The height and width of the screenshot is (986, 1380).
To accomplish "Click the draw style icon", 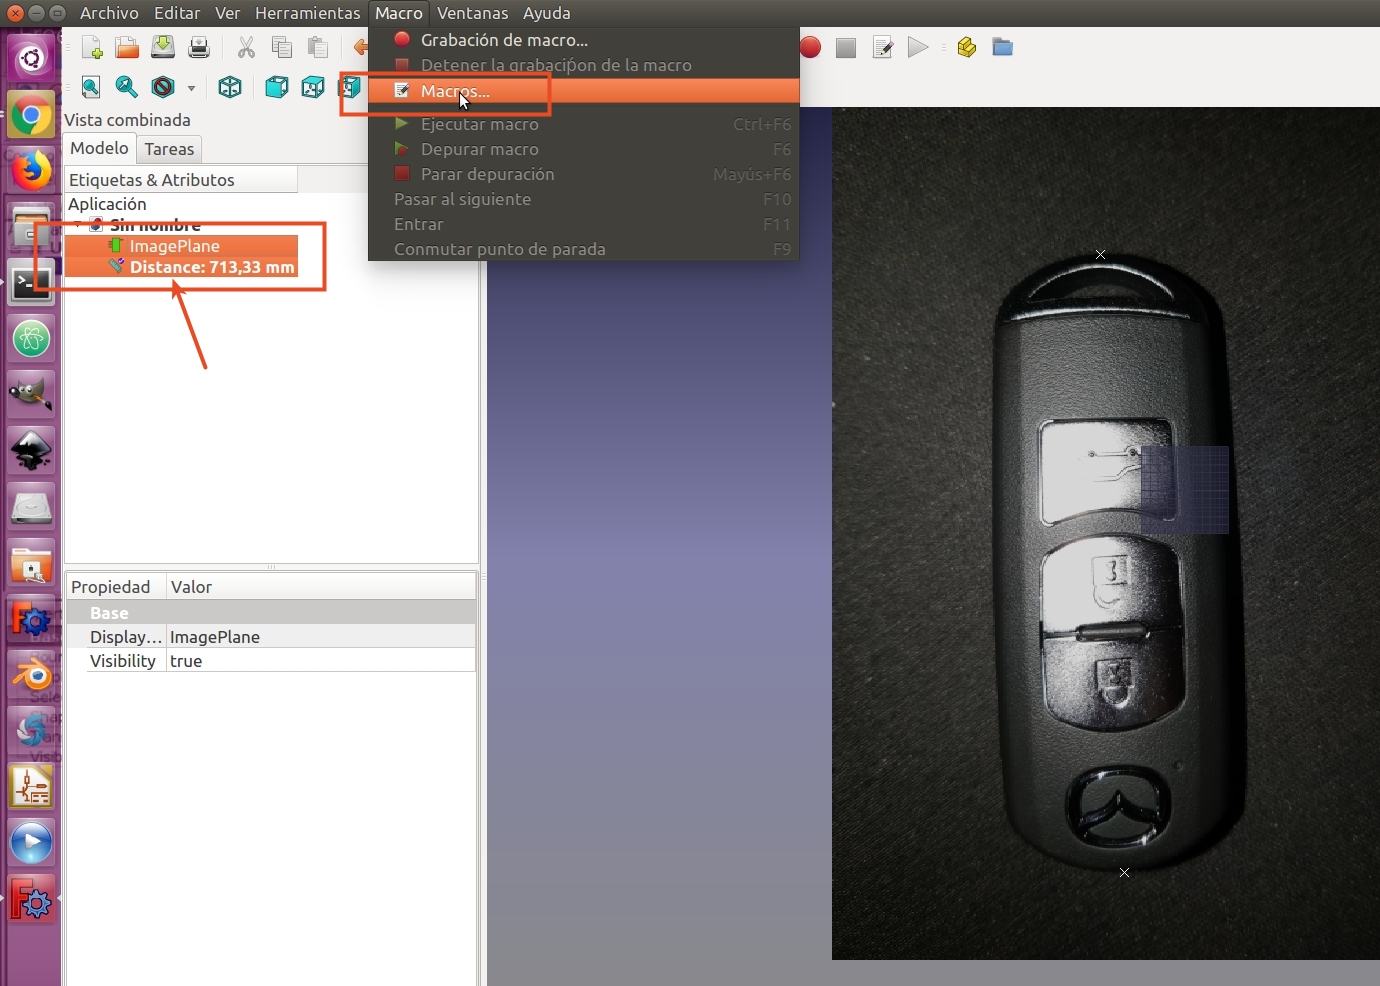I will pyautogui.click(x=163, y=87).
